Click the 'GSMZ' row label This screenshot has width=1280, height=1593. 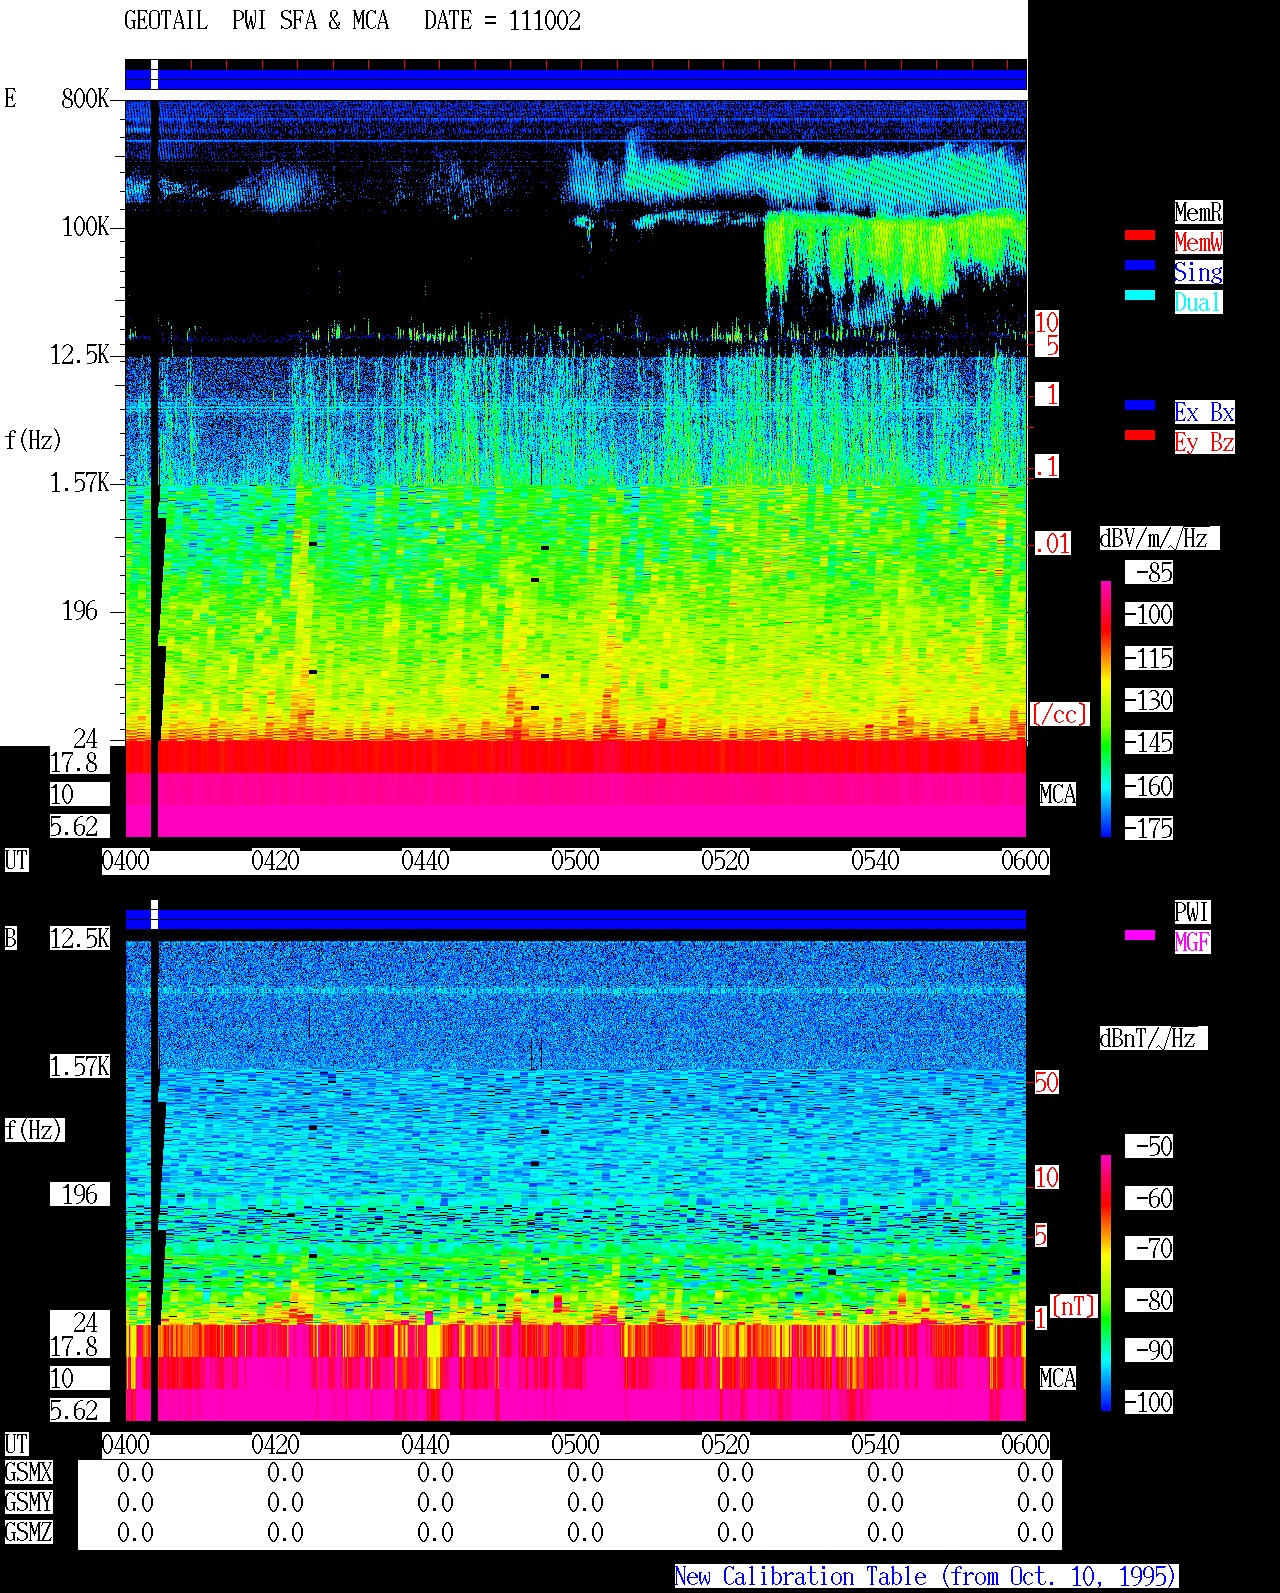pos(28,1533)
